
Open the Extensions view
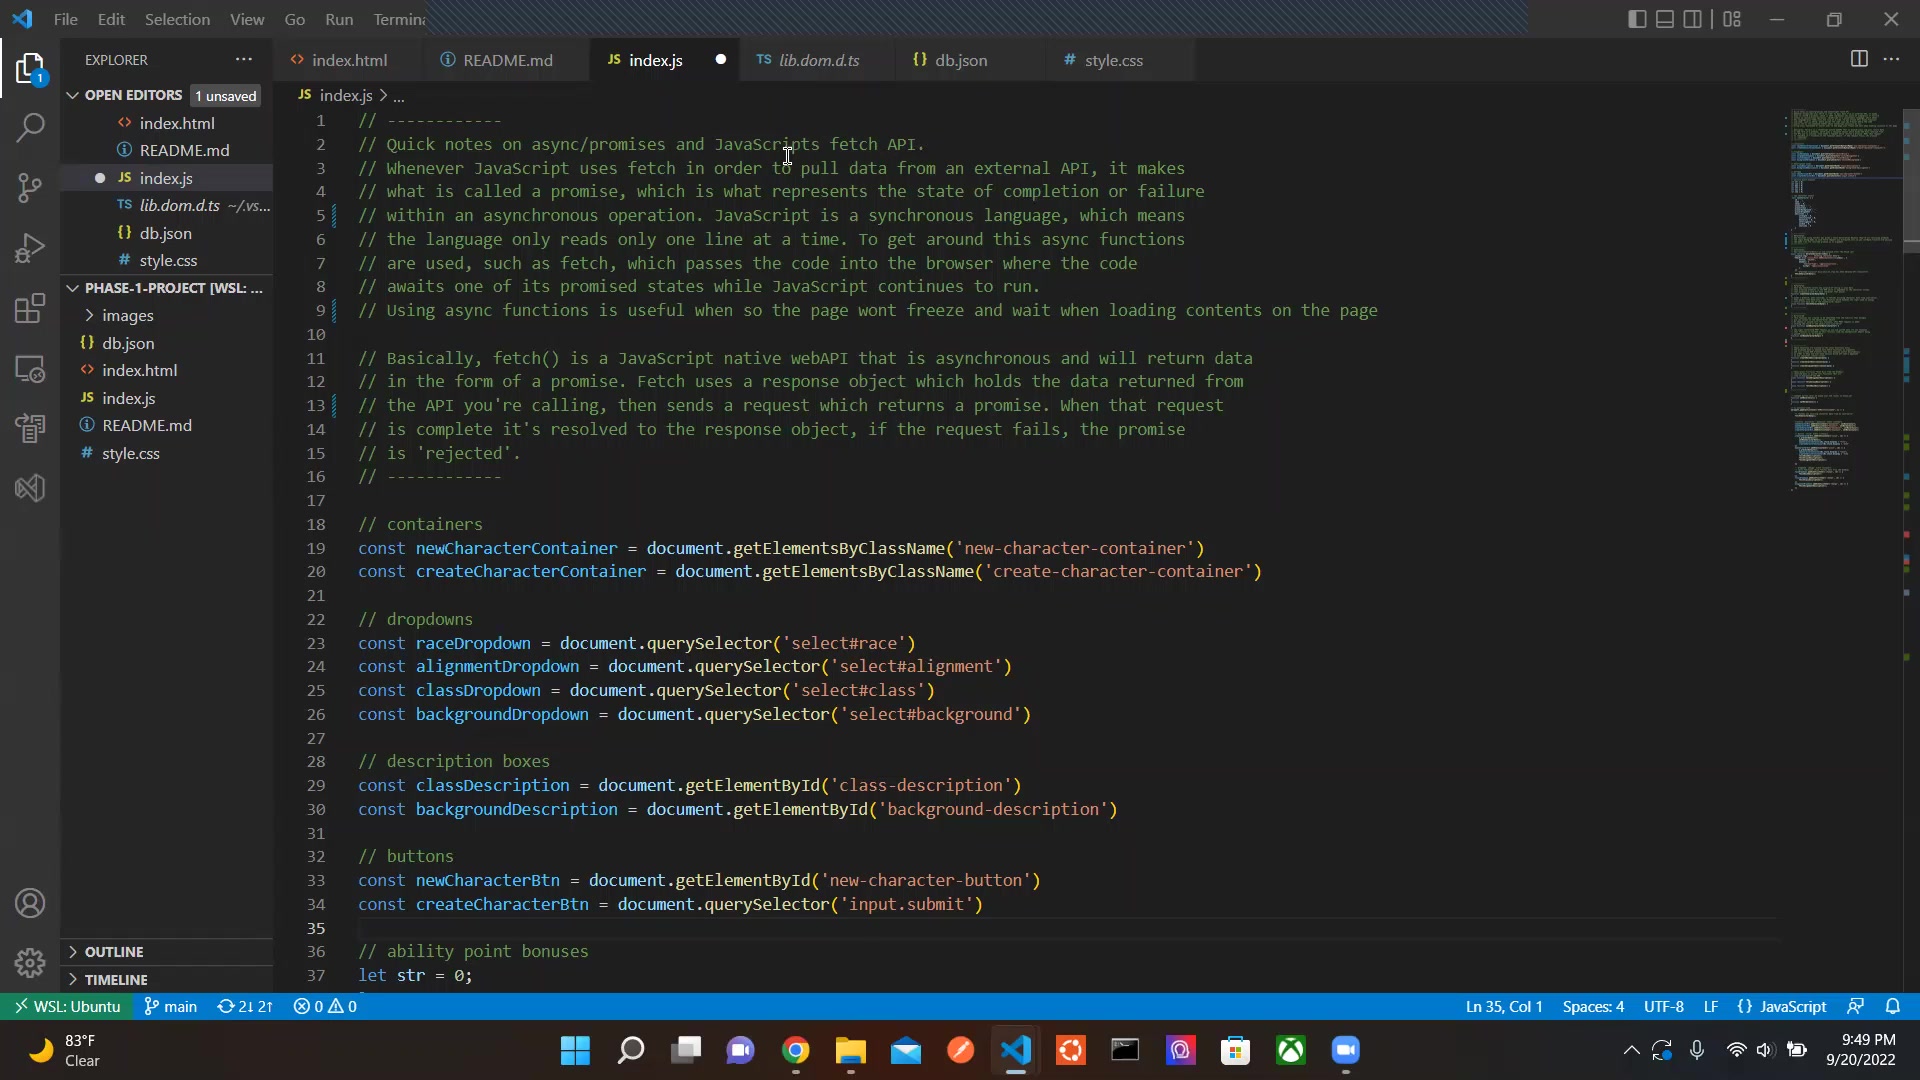(x=30, y=309)
